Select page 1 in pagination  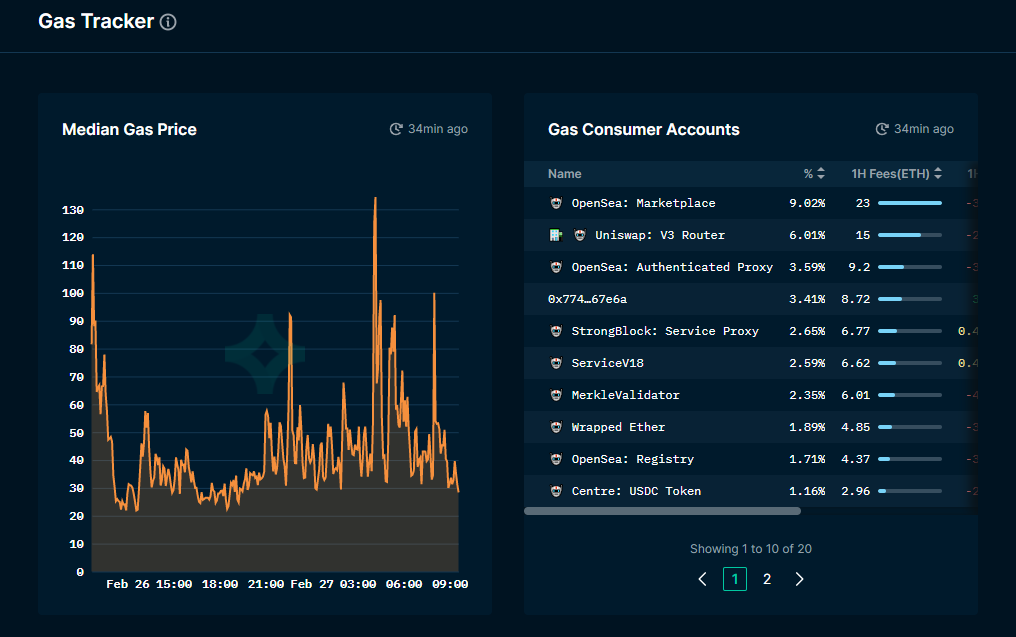tap(735, 579)
